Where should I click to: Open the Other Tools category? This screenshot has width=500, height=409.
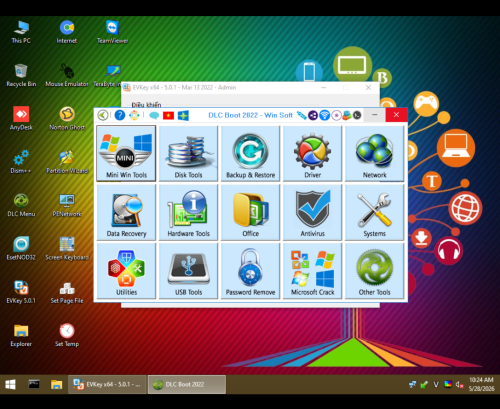tap(374, 271)
